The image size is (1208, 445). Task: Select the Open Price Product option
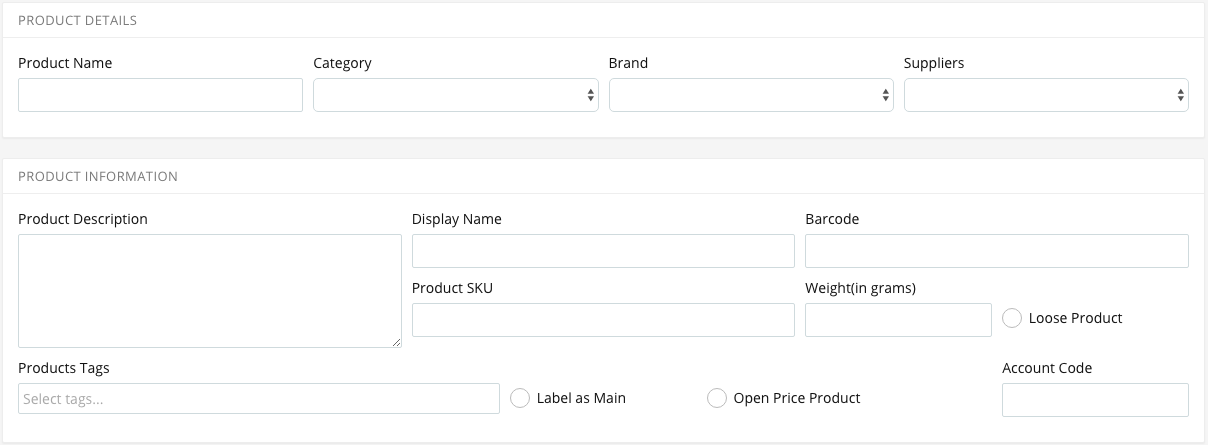coord(717,398)
